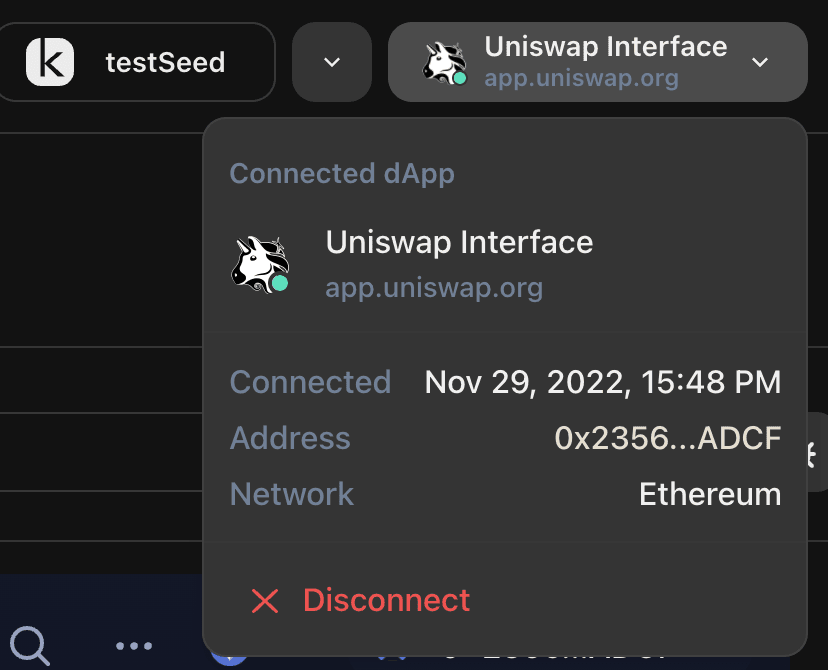Open search with the magnifier icon
828x670 pixels.
(x=30, y=645)
